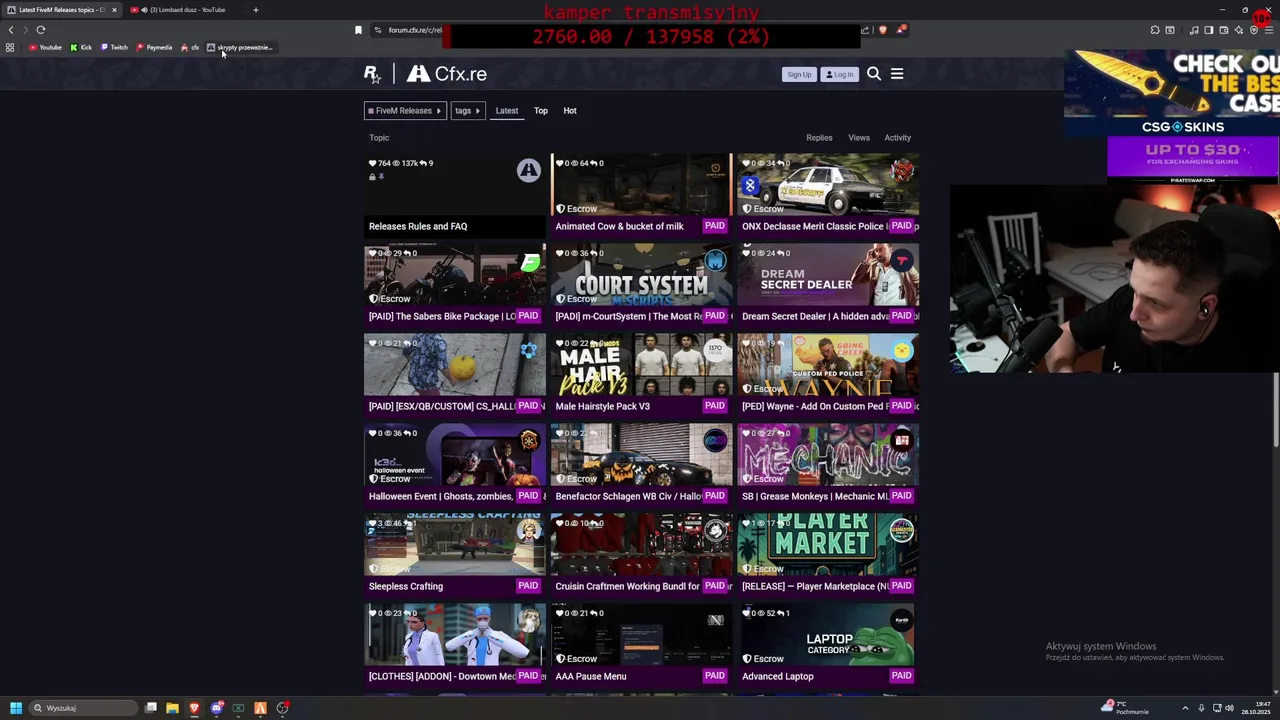Viewport: 1280px width, 720px height.
Task: Click Windows Start button
Action: click(15, 708)
